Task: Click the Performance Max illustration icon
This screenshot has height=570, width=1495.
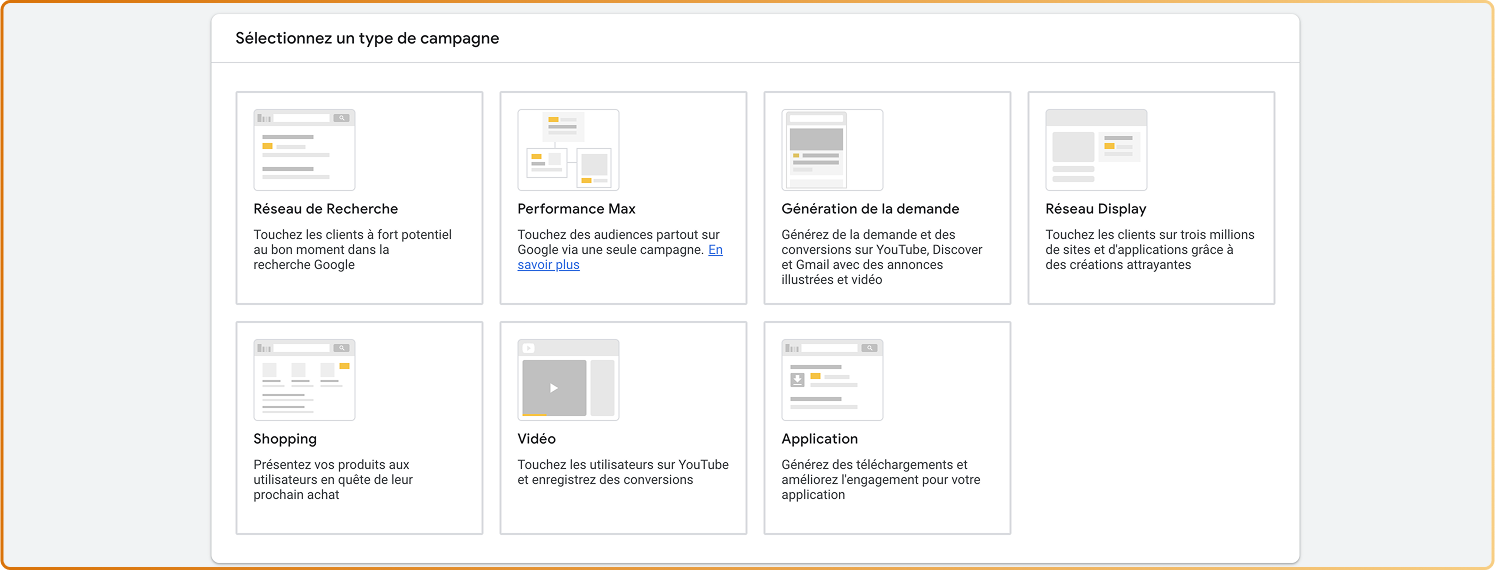Action: 568,150
